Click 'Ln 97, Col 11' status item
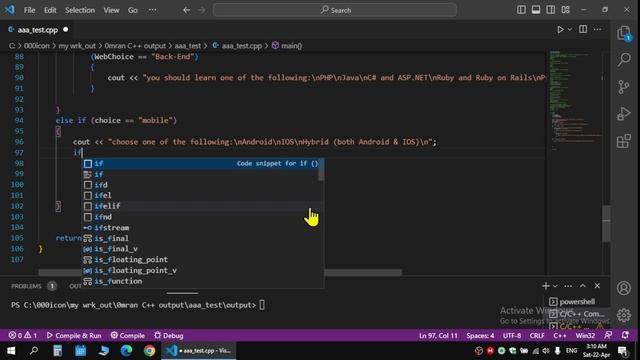 438,336
